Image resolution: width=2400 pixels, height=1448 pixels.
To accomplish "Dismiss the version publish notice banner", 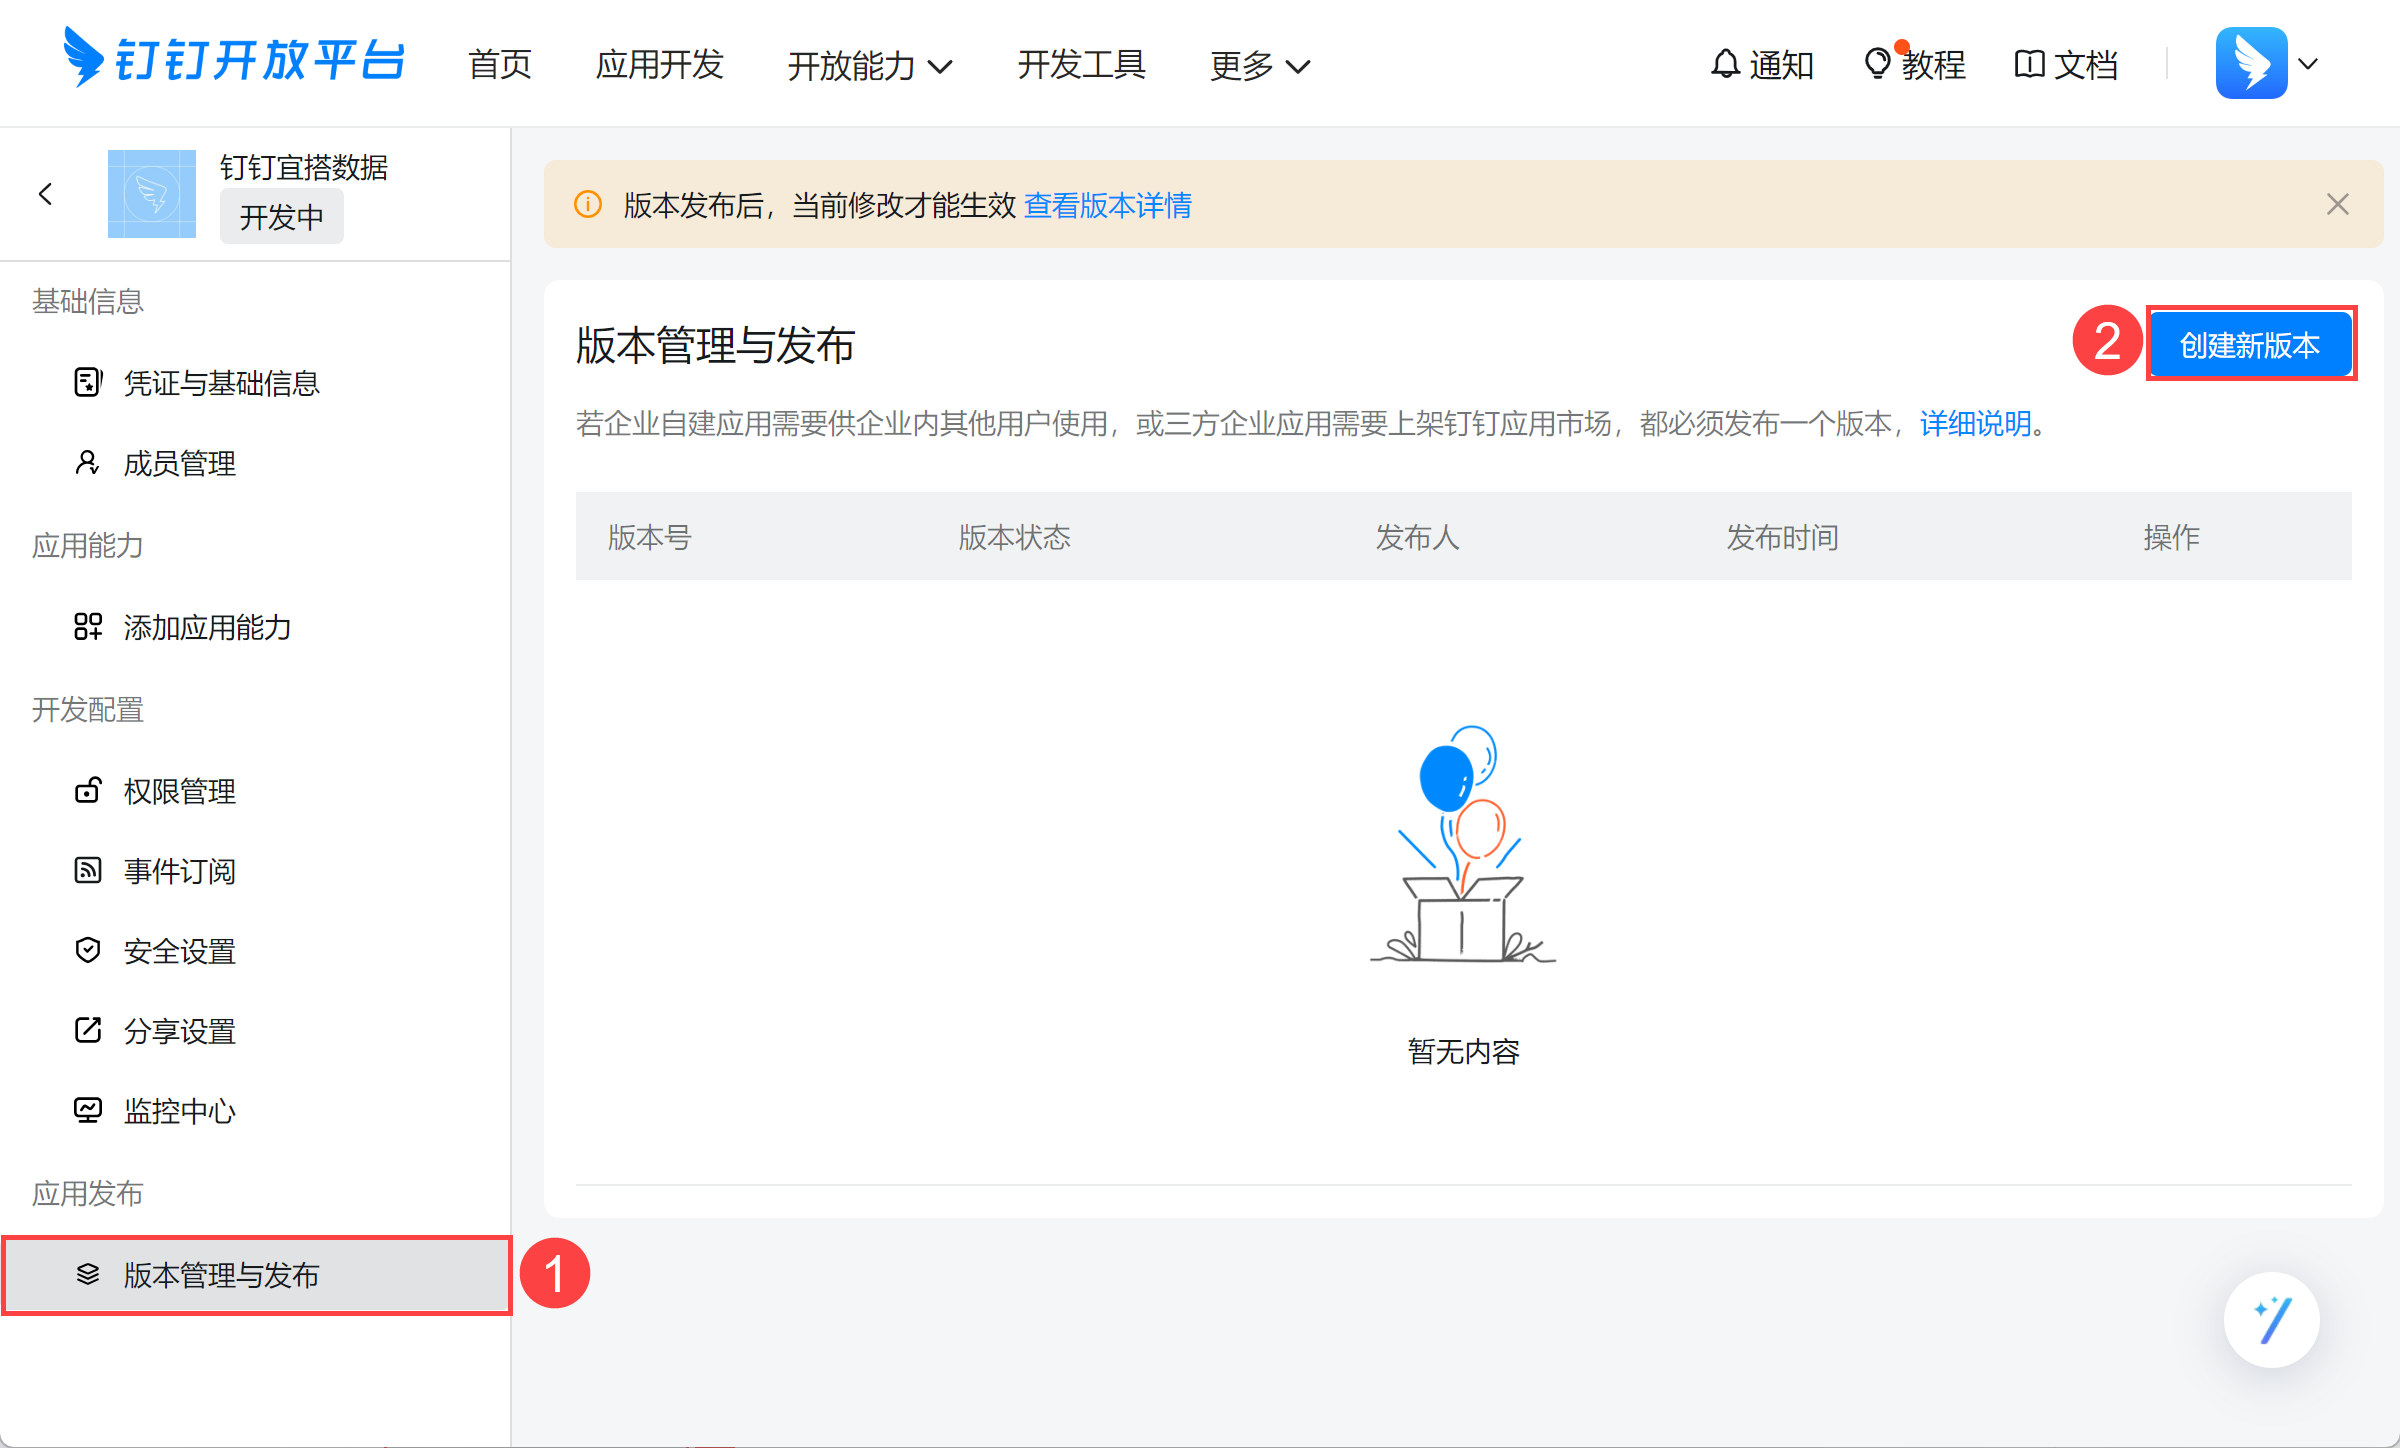I will click(x=2337, y=205).
